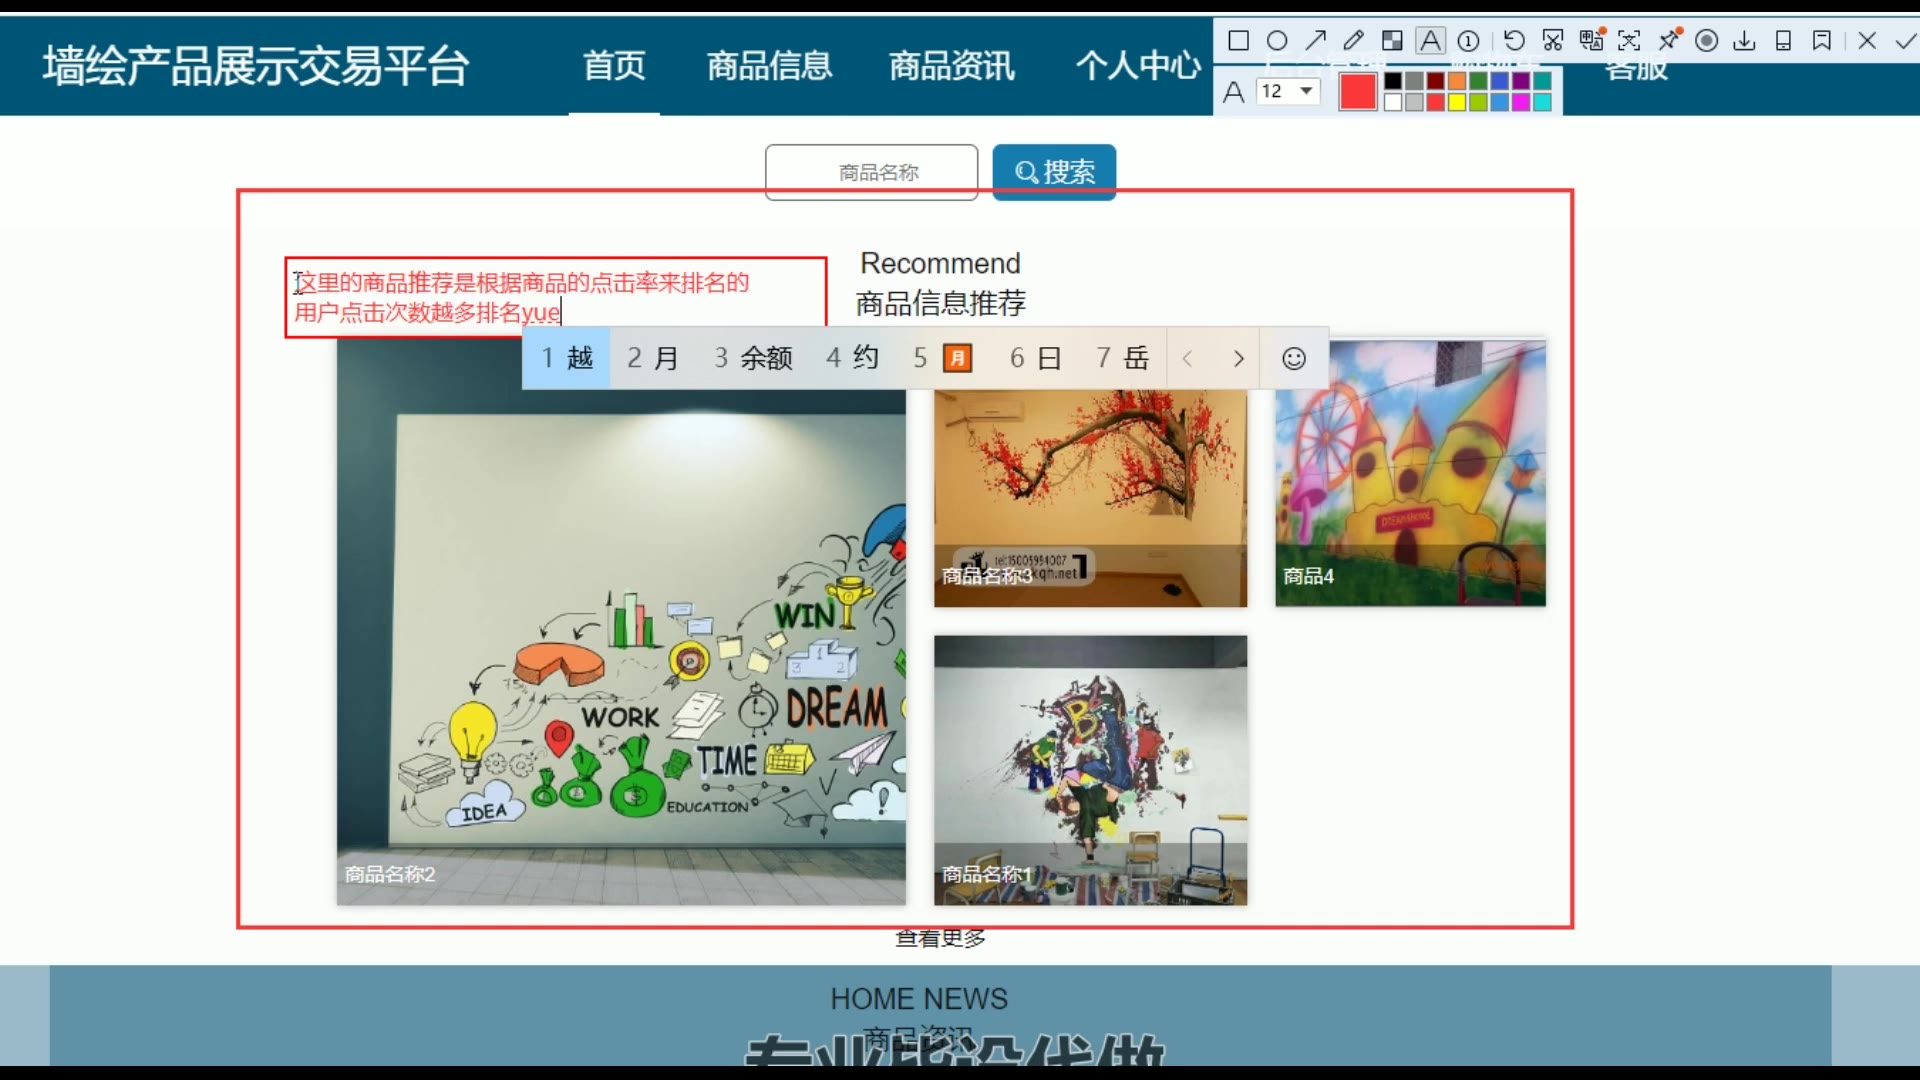Undo the last annotation
The height and width of the screenshot is (1080, 1920).
(x=1514, y=40)
